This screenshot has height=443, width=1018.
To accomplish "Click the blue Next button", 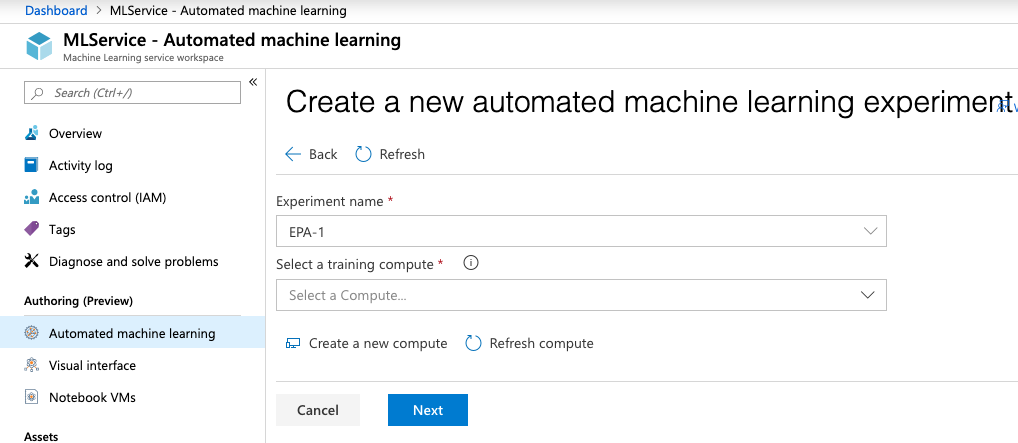I will (x=428, y=410).
